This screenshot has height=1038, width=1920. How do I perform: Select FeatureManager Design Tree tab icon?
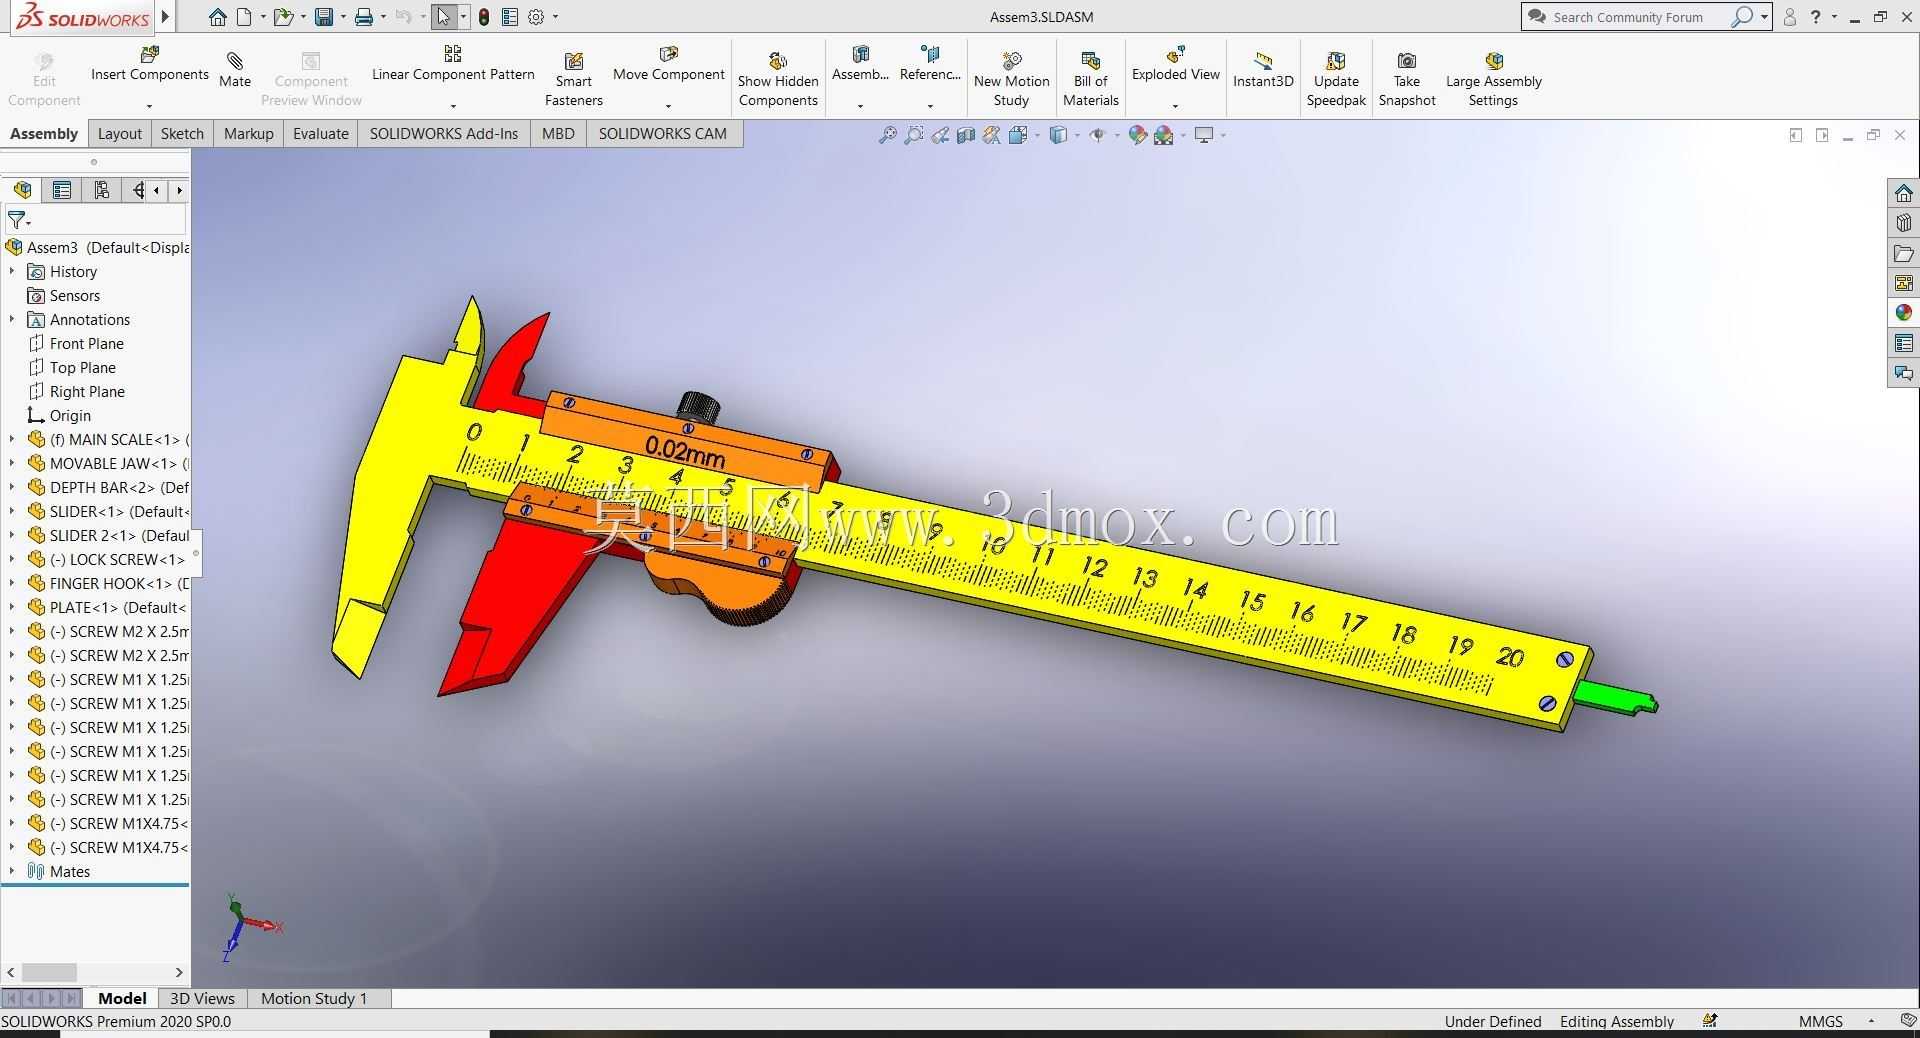point(22,190)
